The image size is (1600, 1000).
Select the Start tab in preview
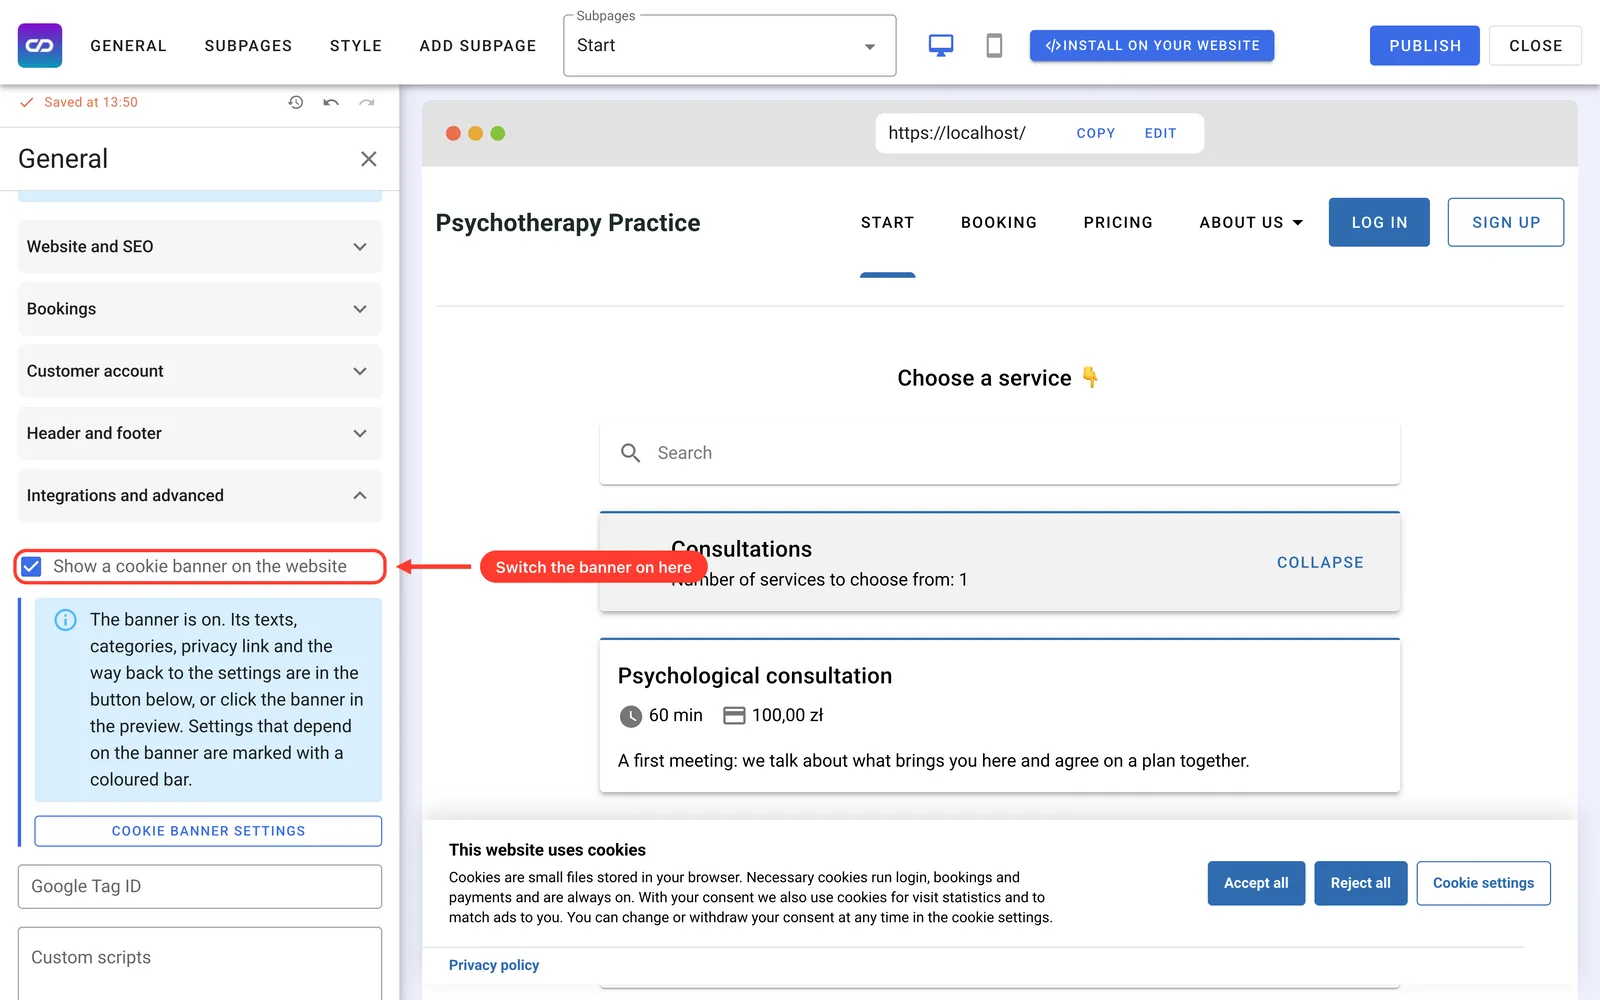(x=888, y=223)
